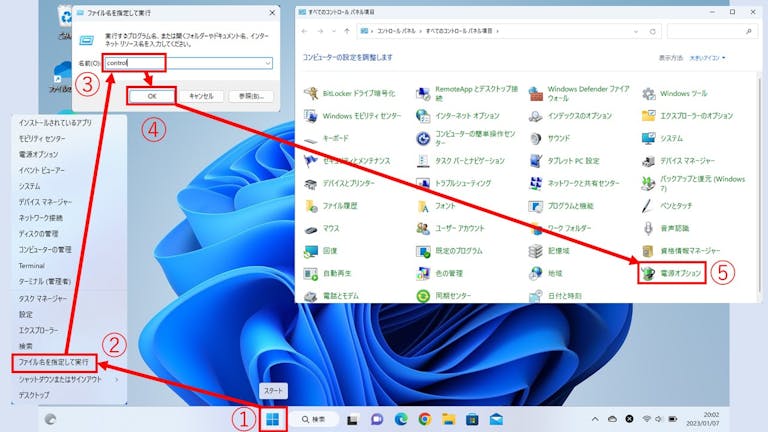Open 電源オプション in Control Panel
This screenshot has height=432, width=768.
point(672,273)
